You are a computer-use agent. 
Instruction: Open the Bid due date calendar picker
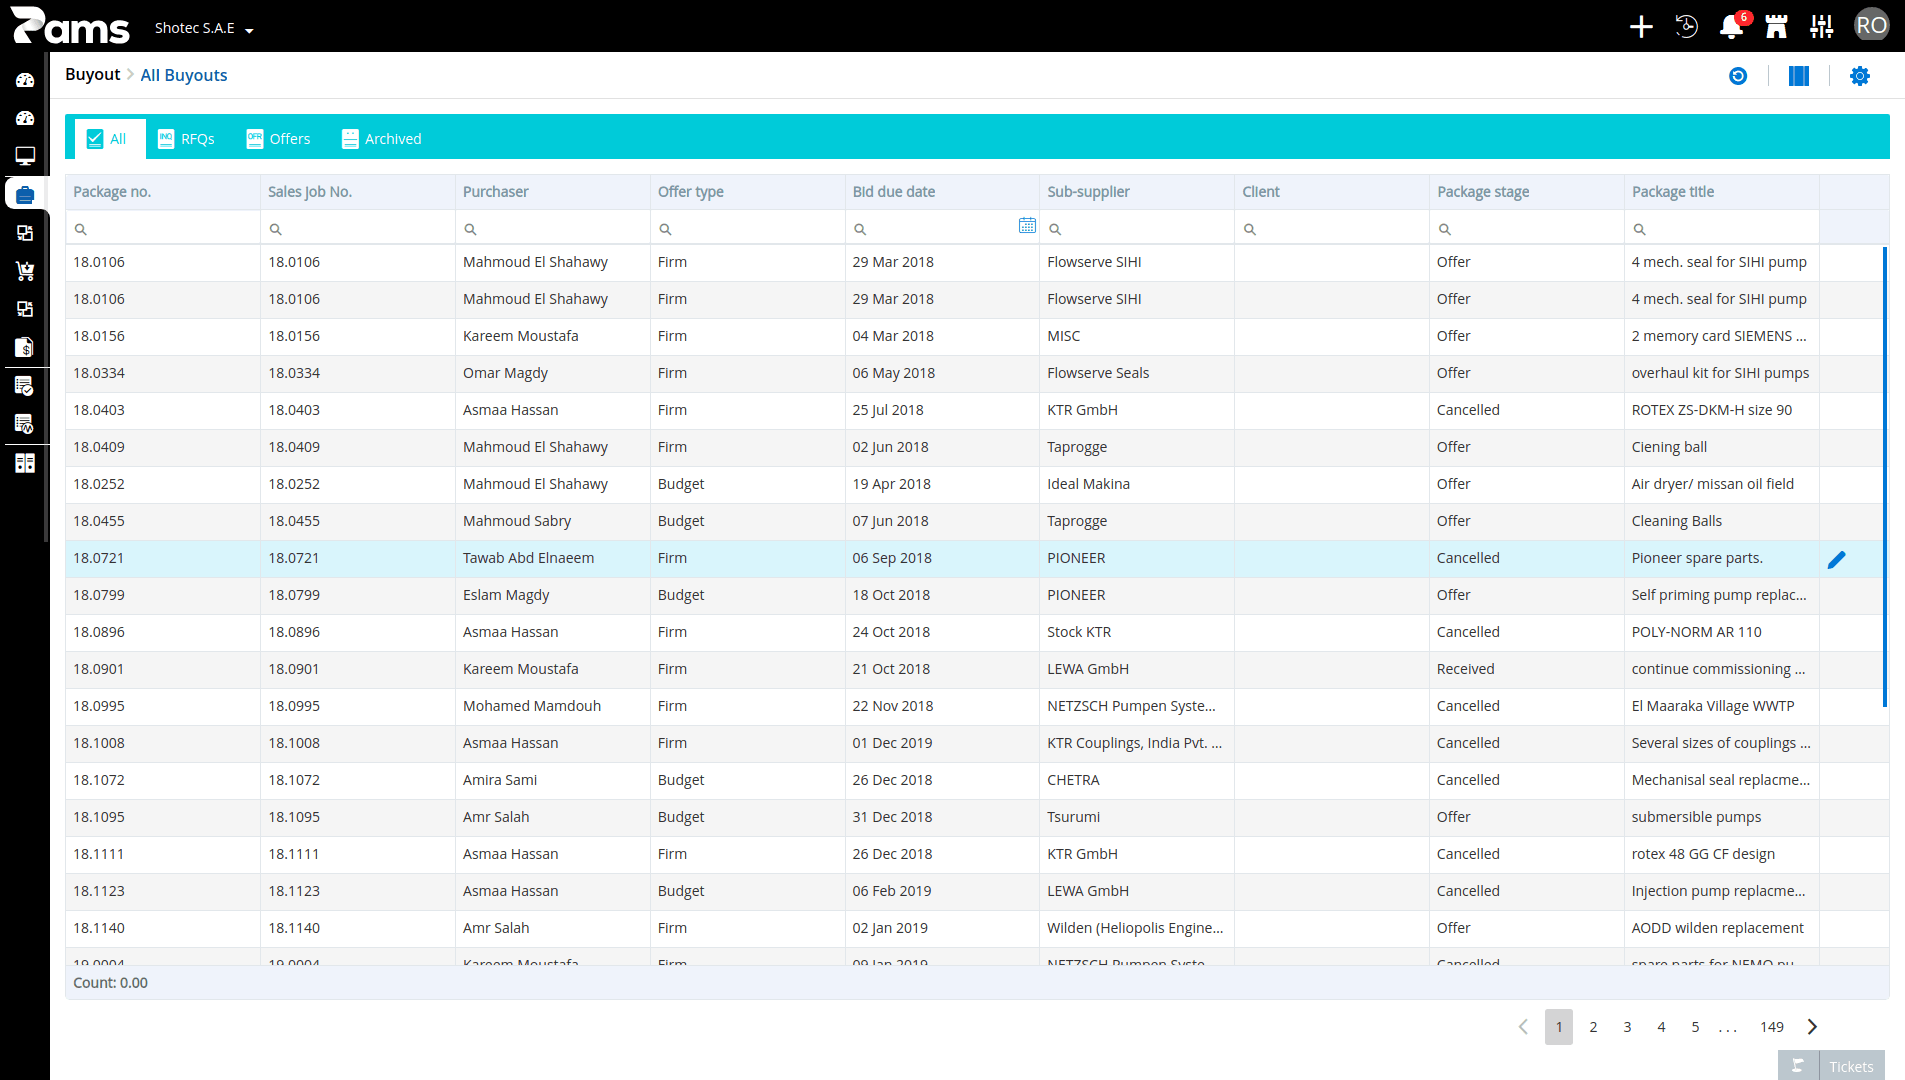pyautogui.click(x=1027, y=225)
